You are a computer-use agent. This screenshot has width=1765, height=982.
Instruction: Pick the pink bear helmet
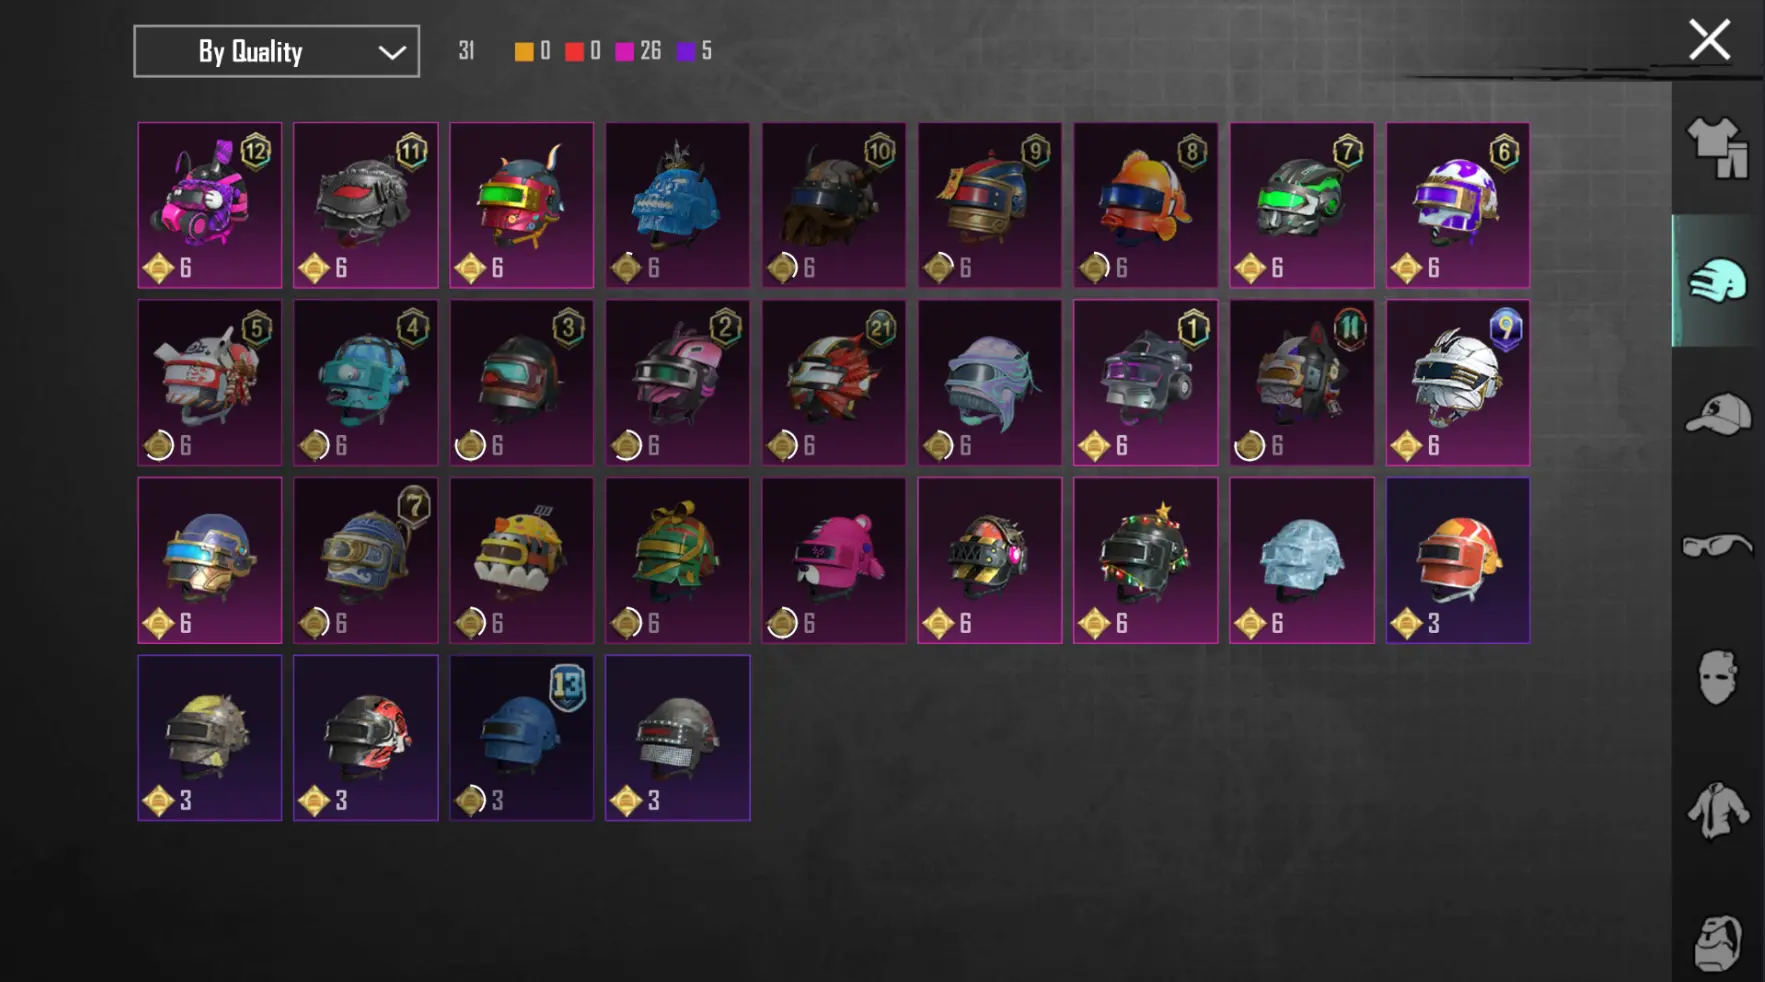(x=833, y=560)
